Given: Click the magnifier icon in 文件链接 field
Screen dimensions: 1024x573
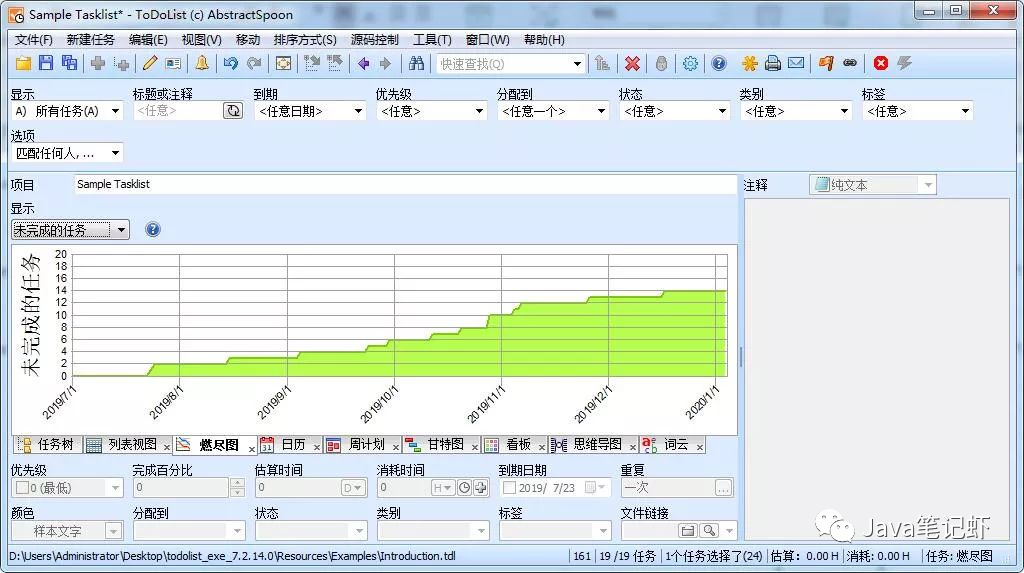Looking at the screenshot, I should [710, 531].
